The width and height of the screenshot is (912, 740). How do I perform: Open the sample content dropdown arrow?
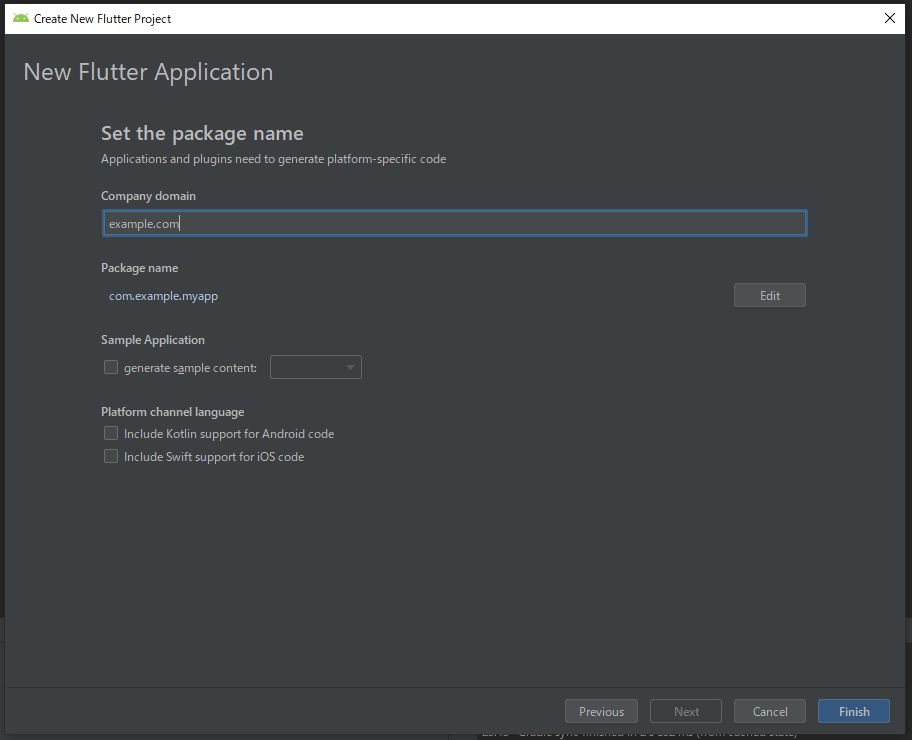(x=350, y=368)
